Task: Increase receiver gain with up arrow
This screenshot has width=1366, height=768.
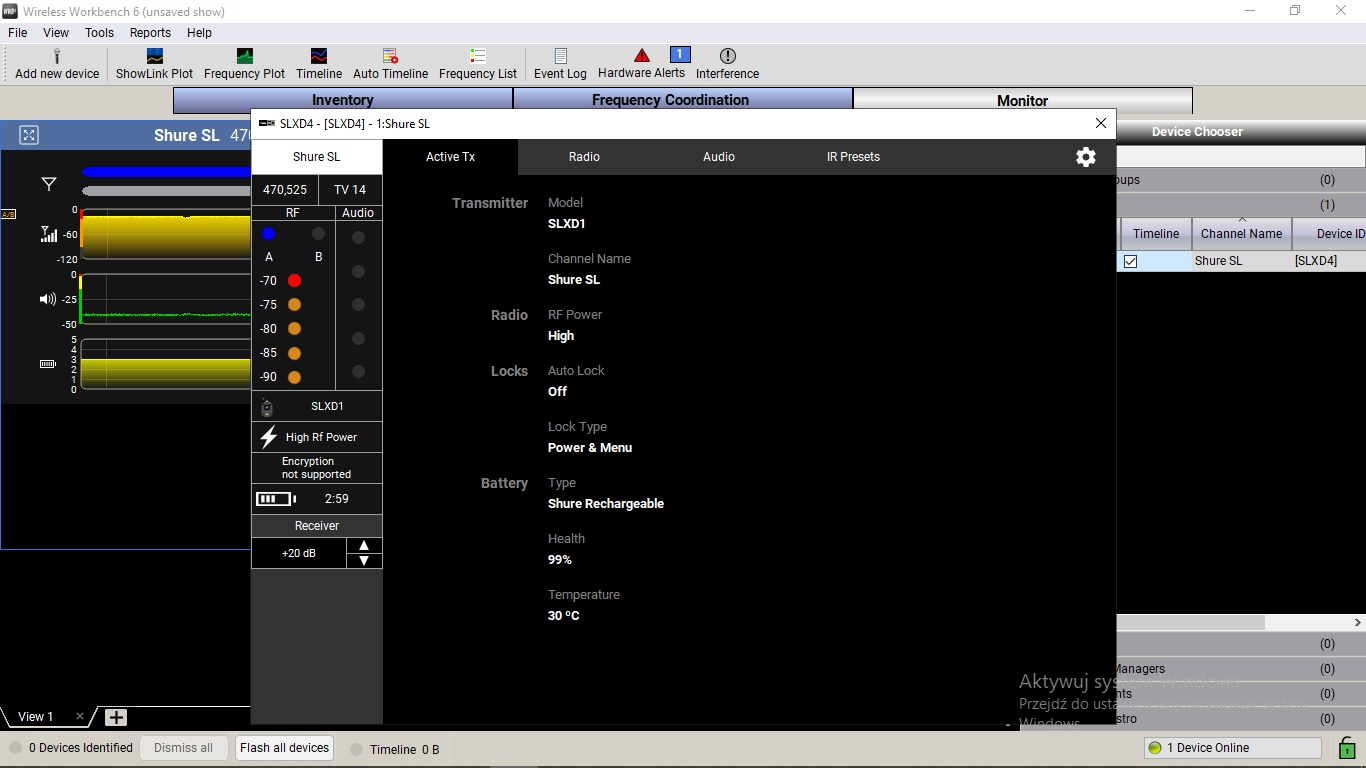Action: click(x=364, y=546)
